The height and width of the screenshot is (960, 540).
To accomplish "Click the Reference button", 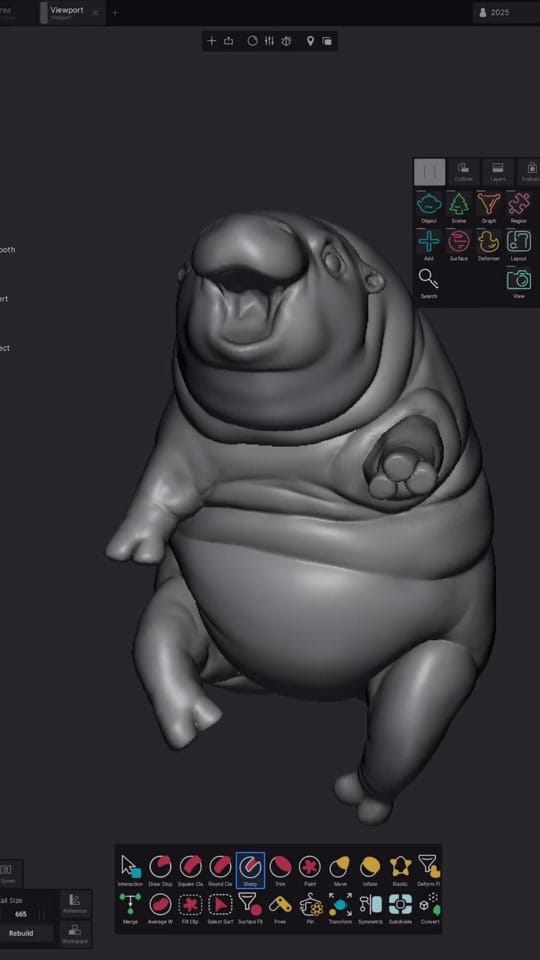I will pyautogui.click(x=75, y=904).
